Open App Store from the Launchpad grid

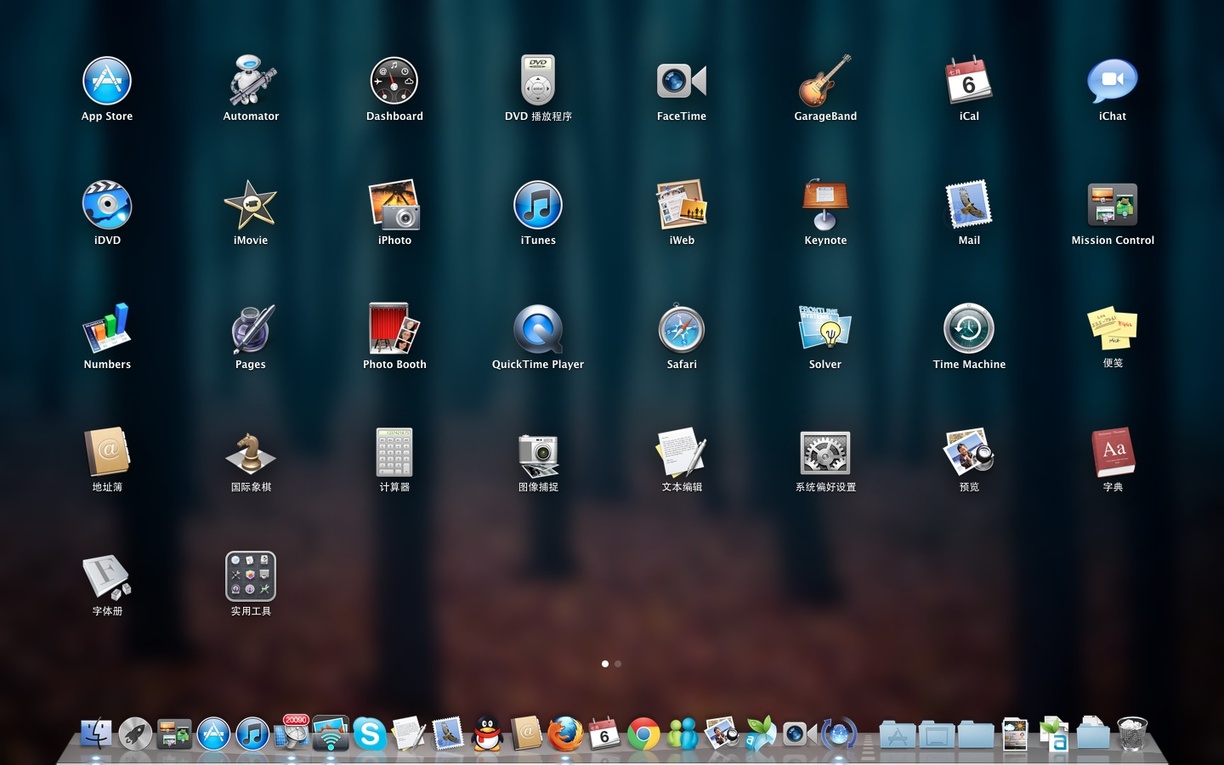(x=107, y=81)
